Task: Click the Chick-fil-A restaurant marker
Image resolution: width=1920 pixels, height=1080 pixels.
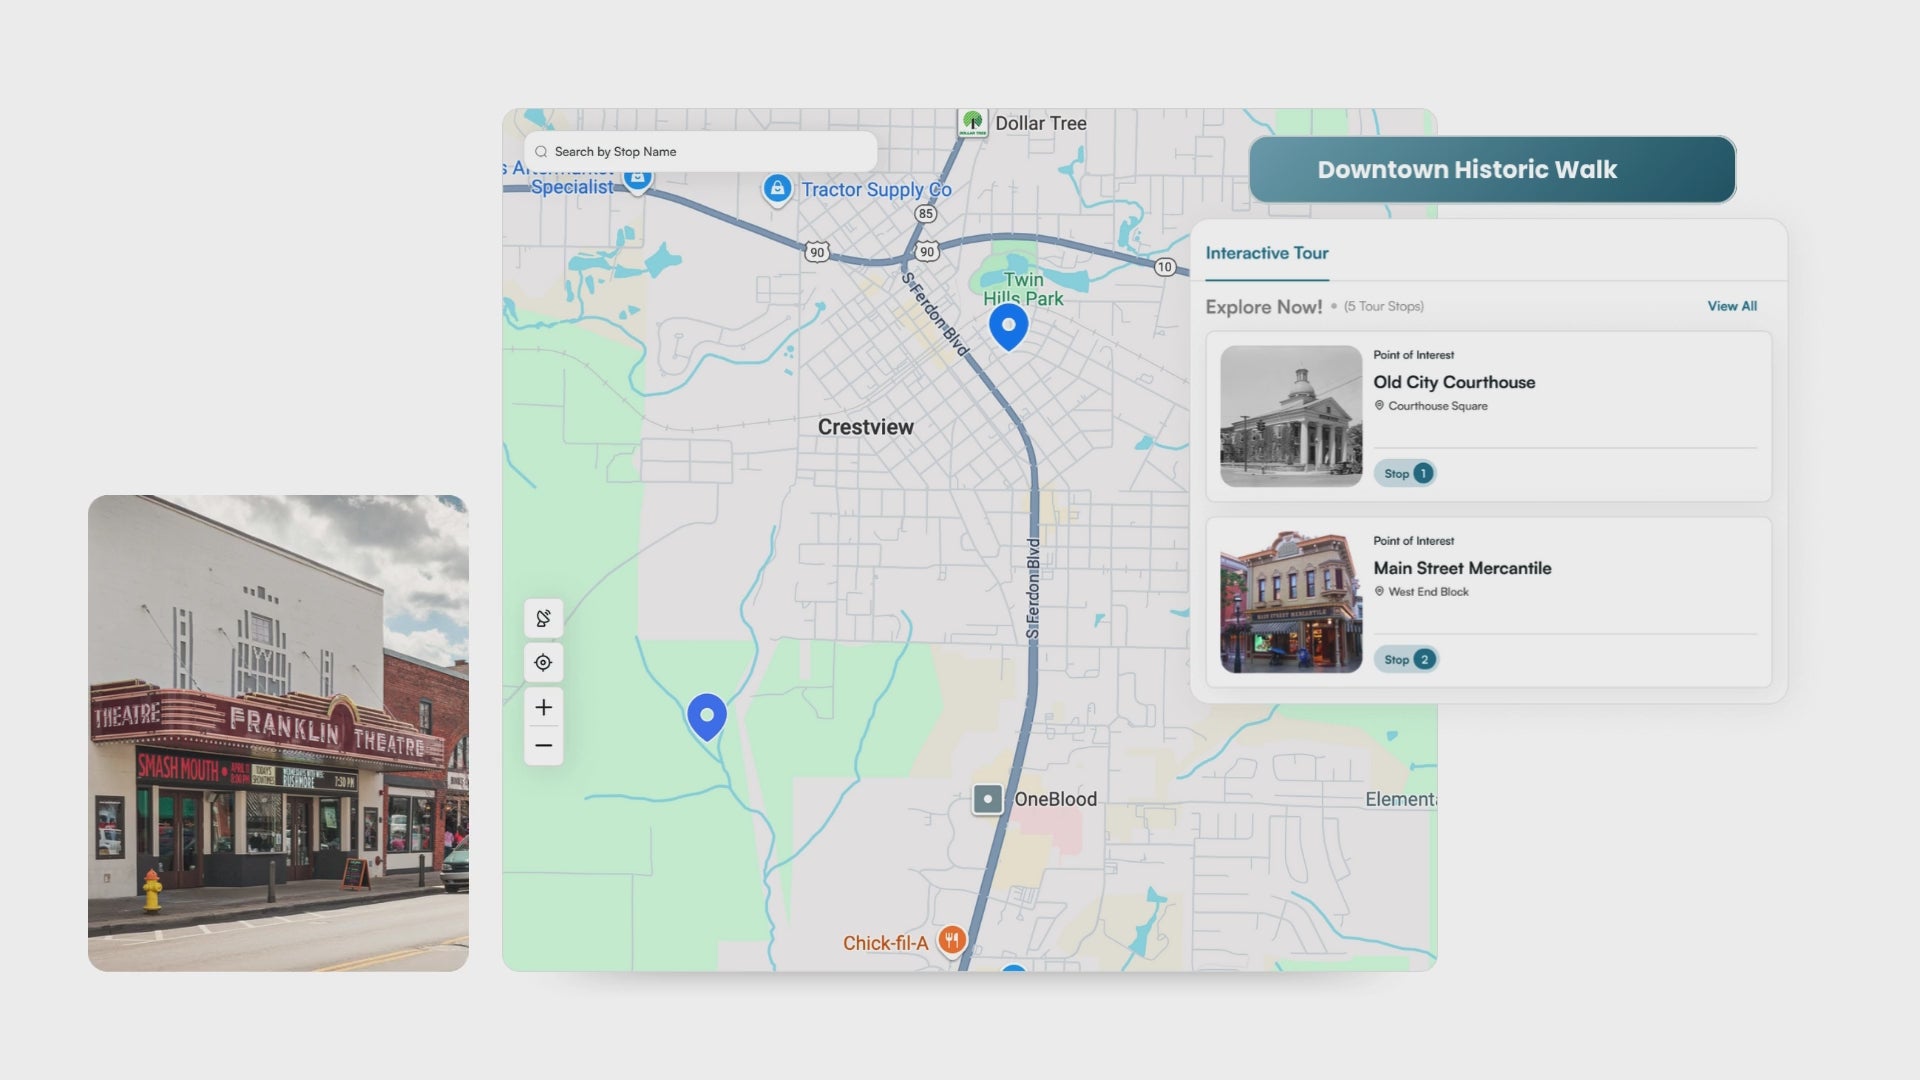Action: (x=952, y=940)
